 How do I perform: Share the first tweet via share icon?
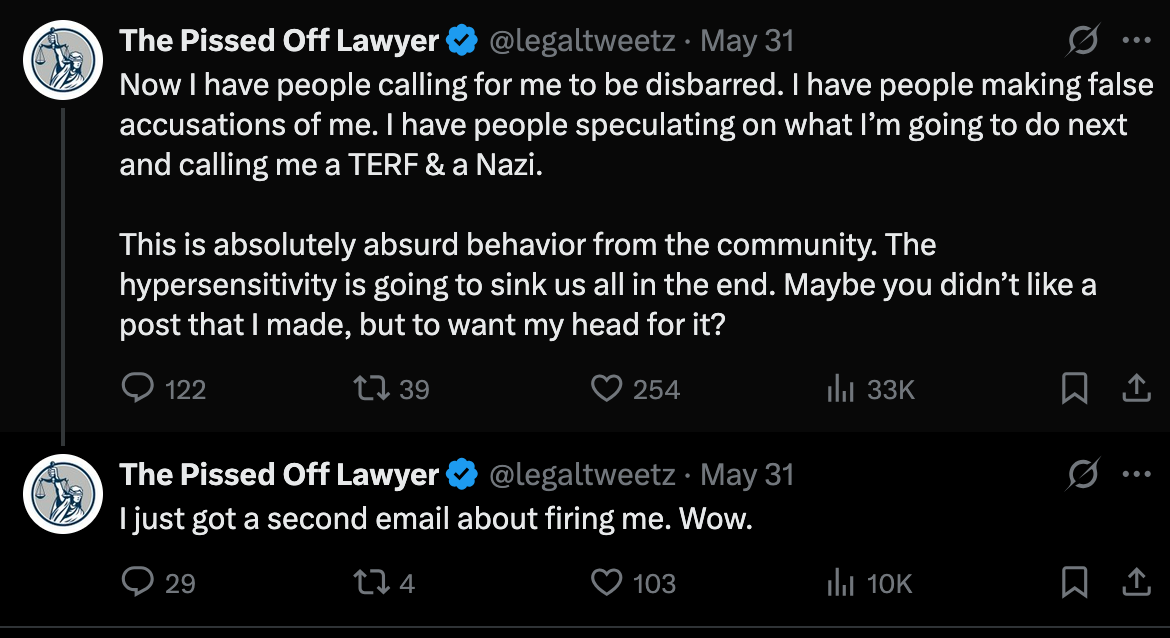(1136, 388)
